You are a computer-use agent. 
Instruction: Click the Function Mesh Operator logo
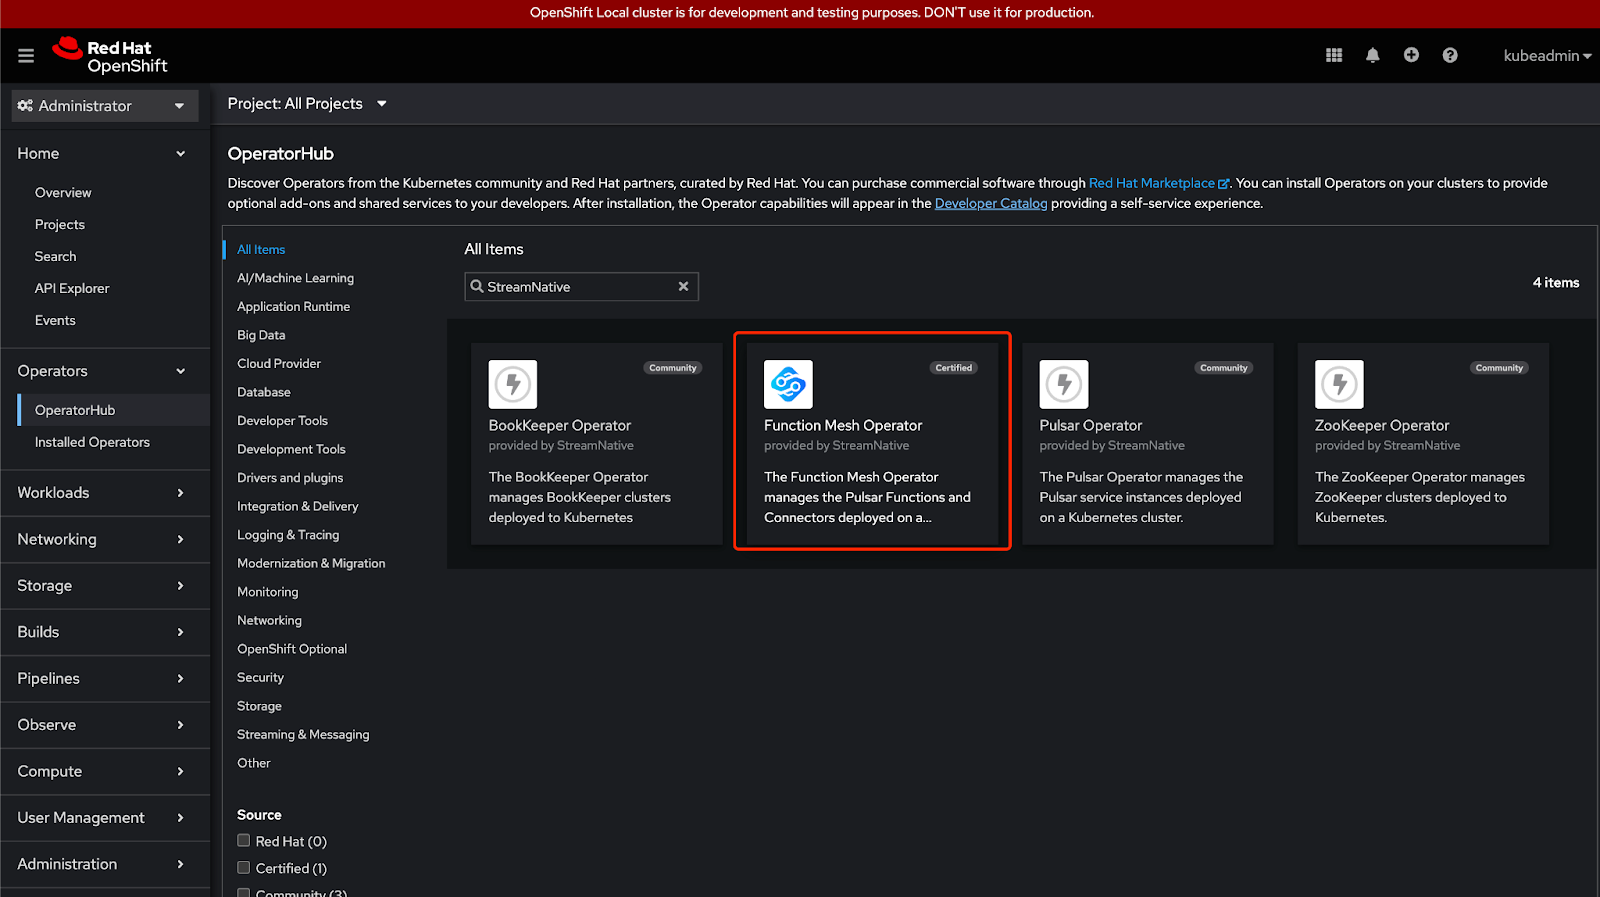click(788, 384)
